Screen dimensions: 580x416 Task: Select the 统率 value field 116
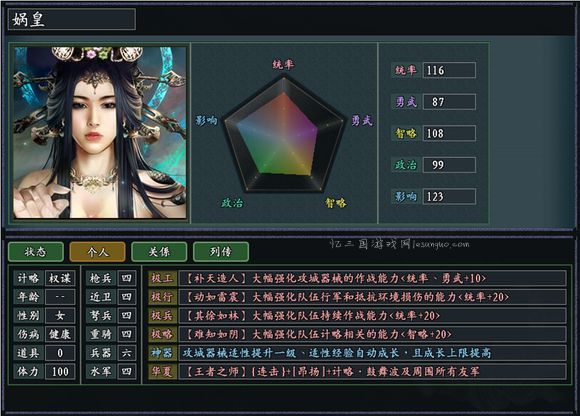449,70
